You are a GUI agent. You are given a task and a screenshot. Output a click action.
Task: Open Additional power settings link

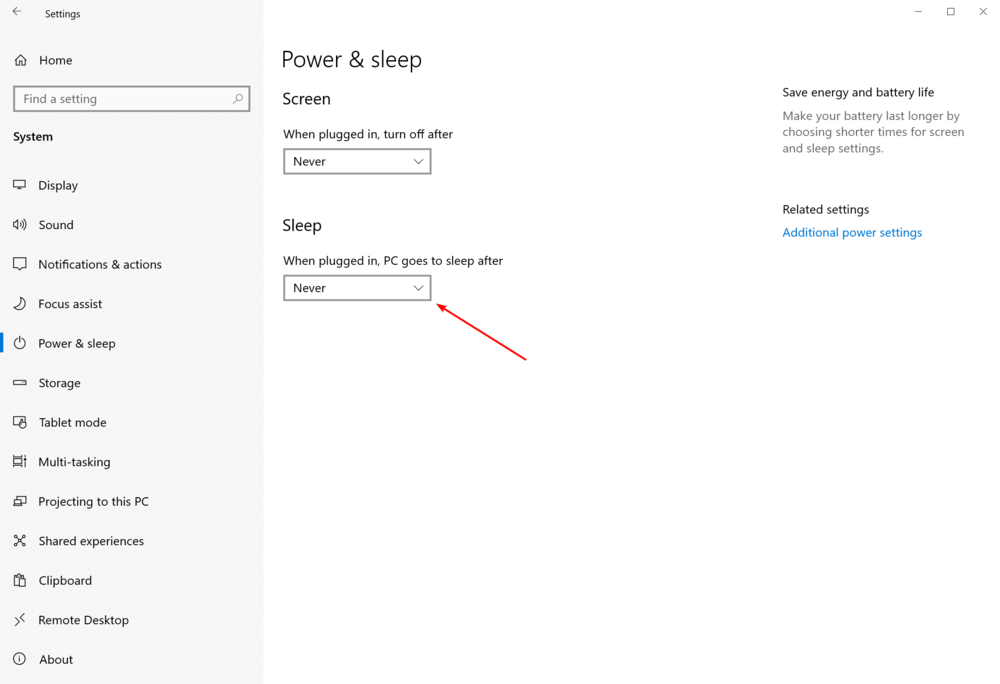pyautogui.click(x=852, y=232)
